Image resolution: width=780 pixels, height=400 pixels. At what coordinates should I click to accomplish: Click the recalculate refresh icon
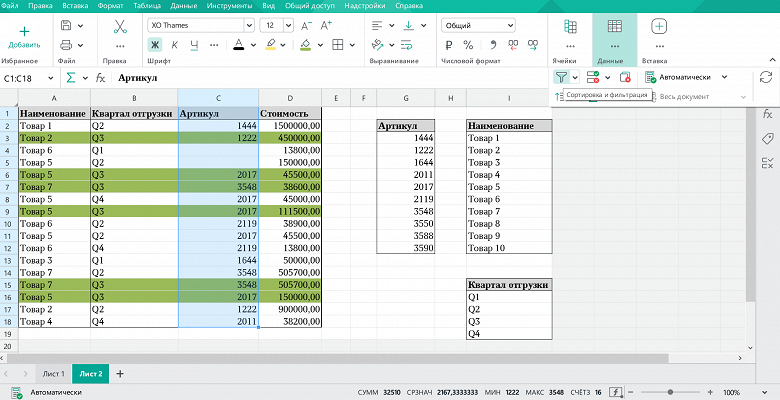766,77
